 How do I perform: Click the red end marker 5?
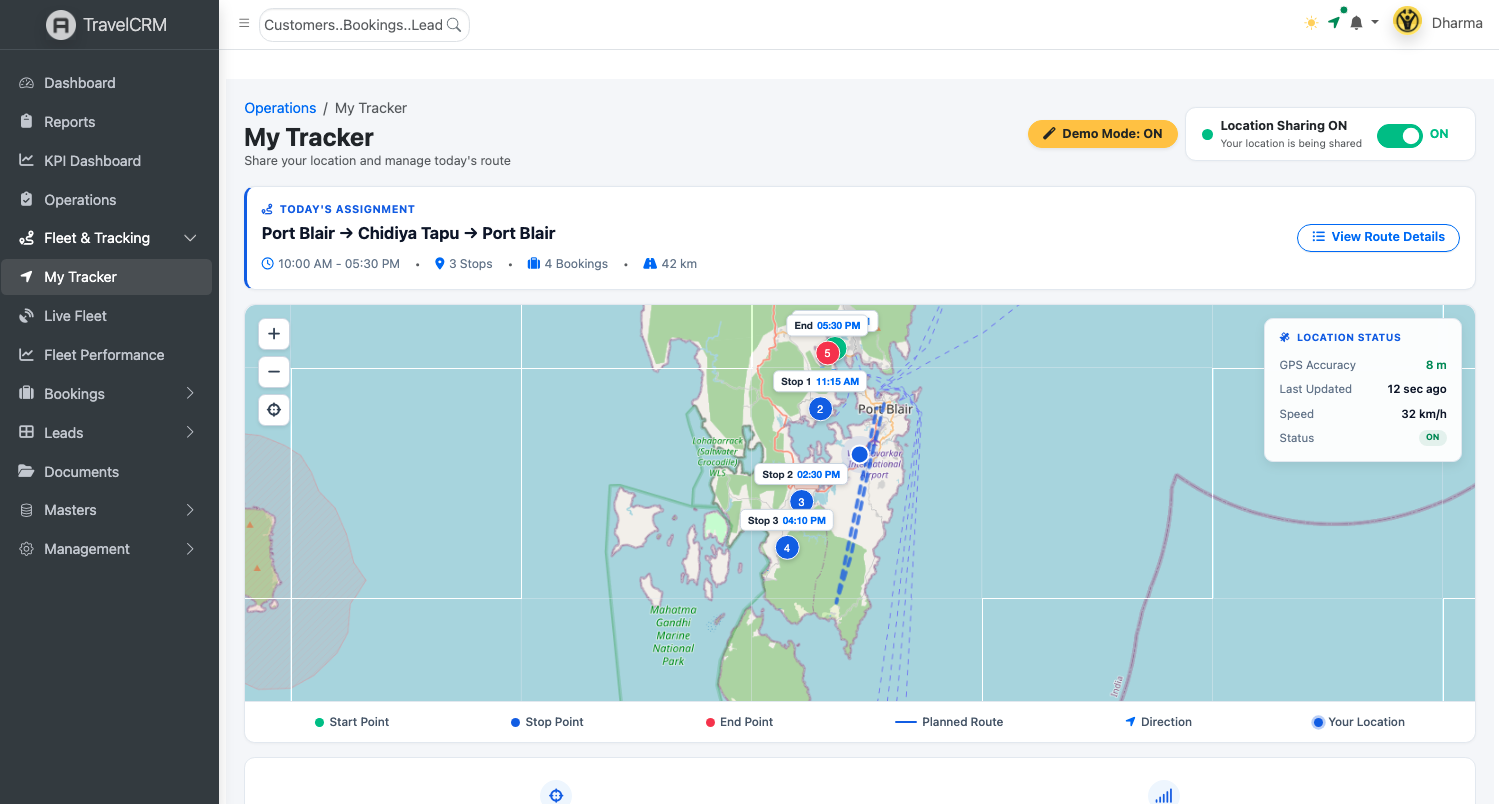tap(827, 353)
